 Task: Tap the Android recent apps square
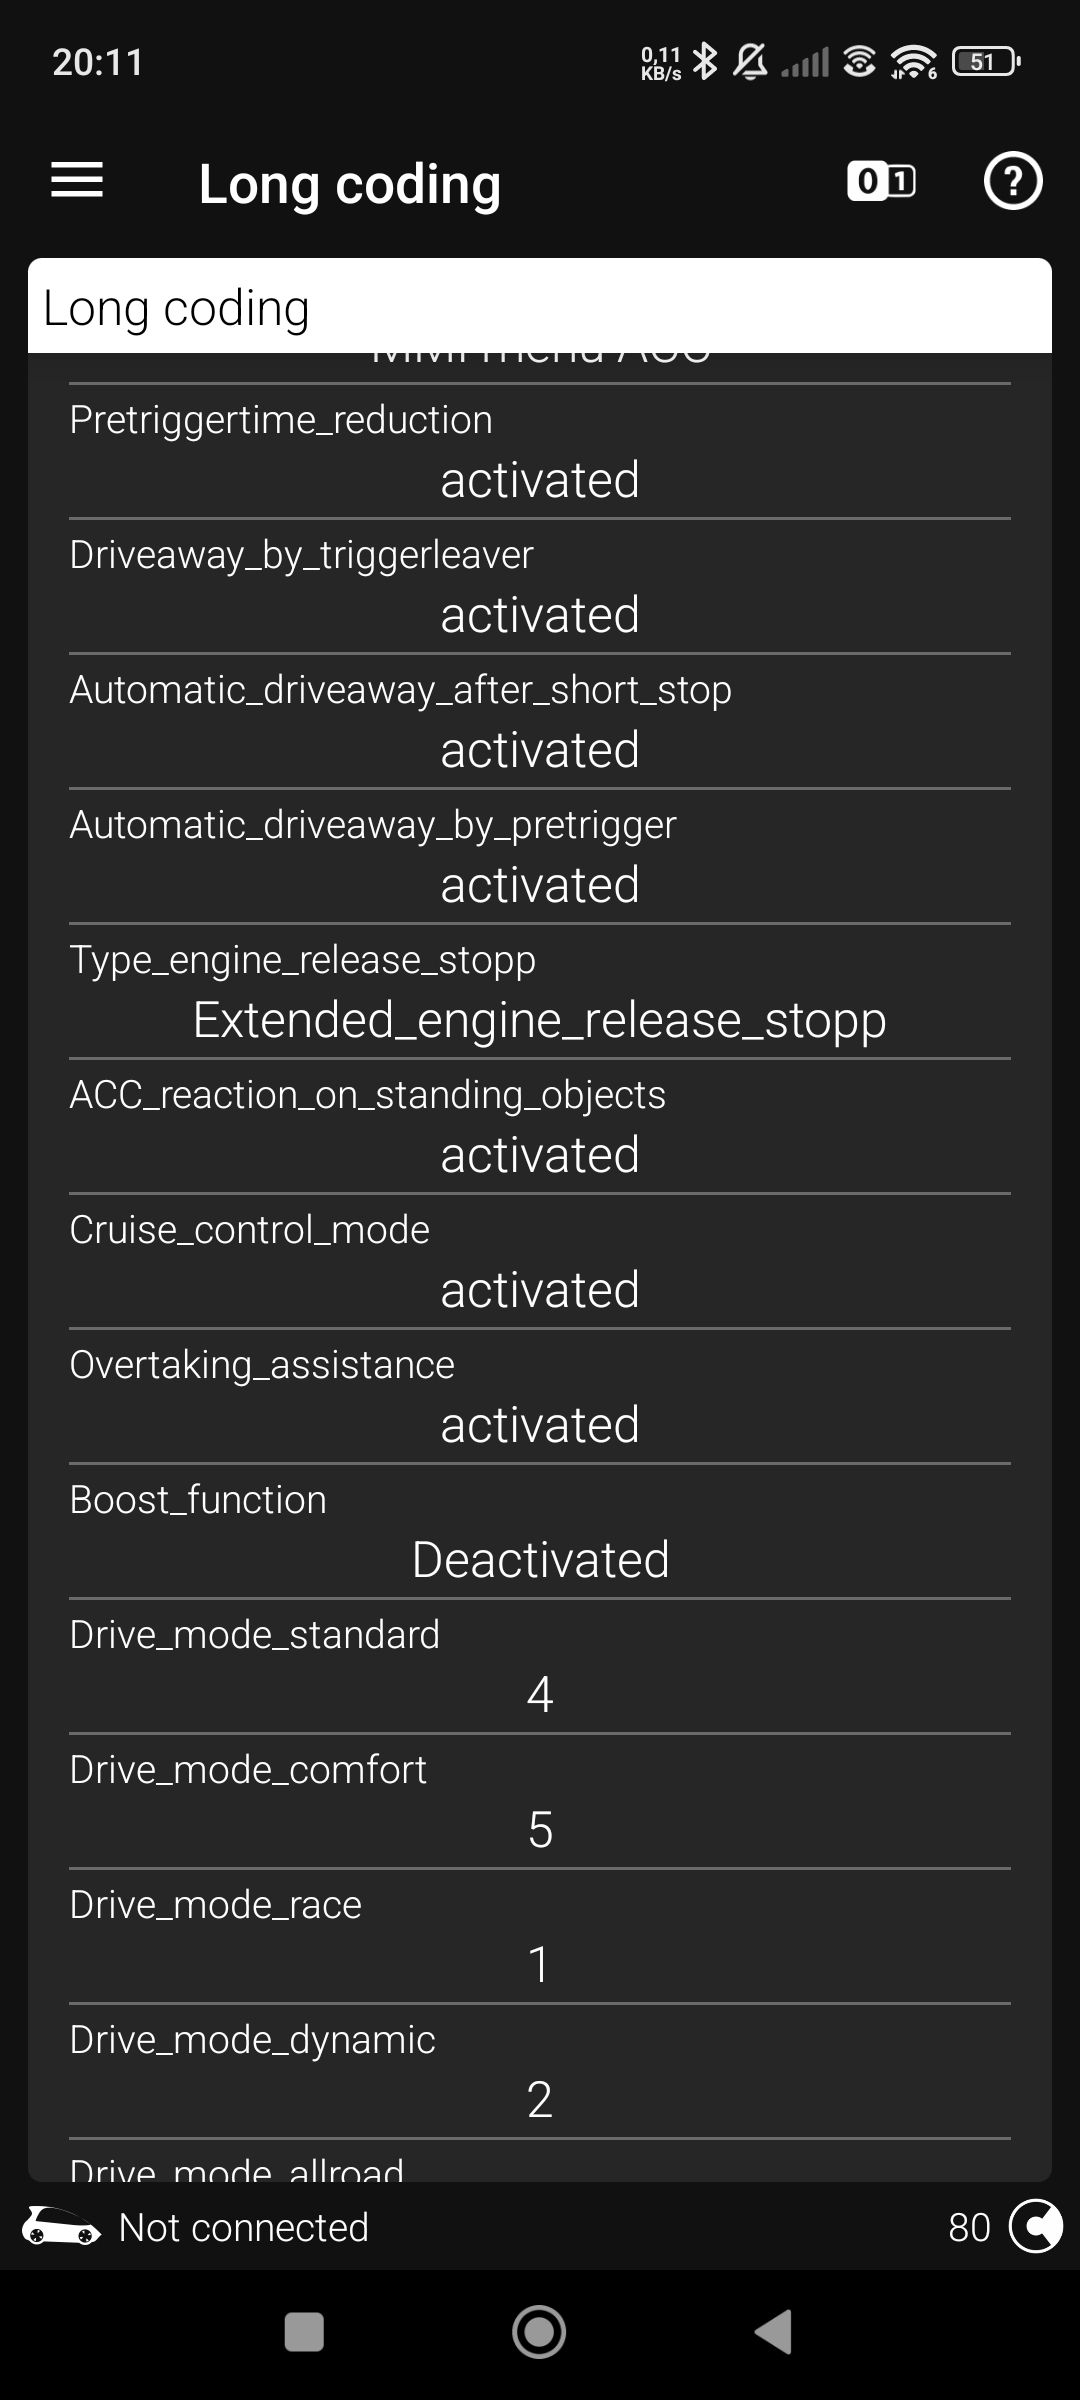[x=304, y=2332]
